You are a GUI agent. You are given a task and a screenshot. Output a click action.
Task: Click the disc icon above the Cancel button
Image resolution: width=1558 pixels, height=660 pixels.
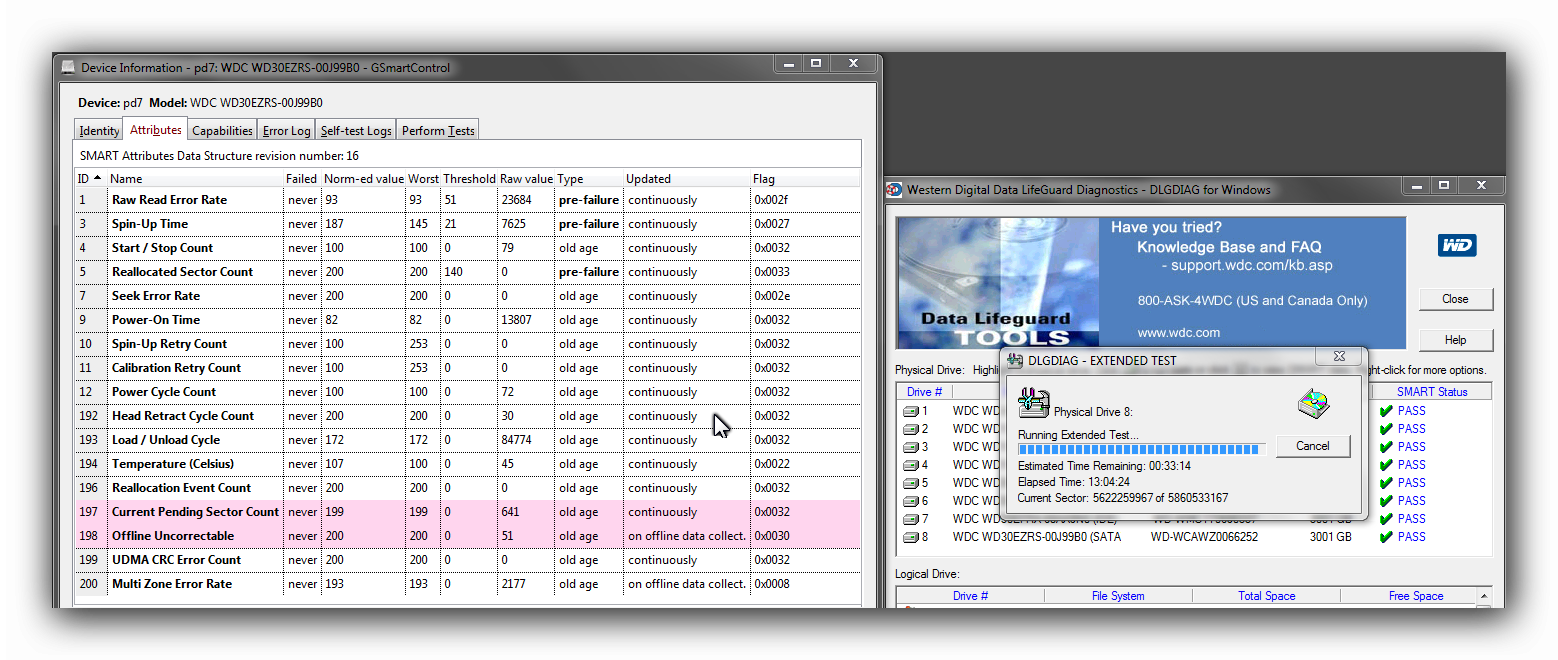point(1312,404)
